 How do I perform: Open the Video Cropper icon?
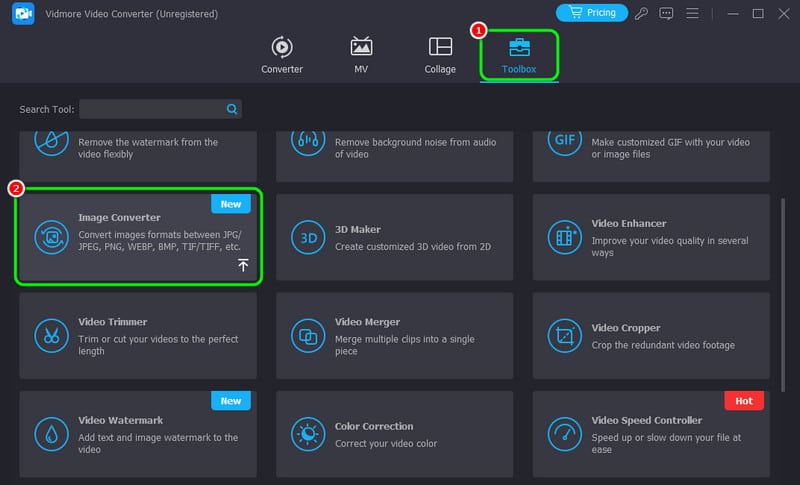coord(563,335)
